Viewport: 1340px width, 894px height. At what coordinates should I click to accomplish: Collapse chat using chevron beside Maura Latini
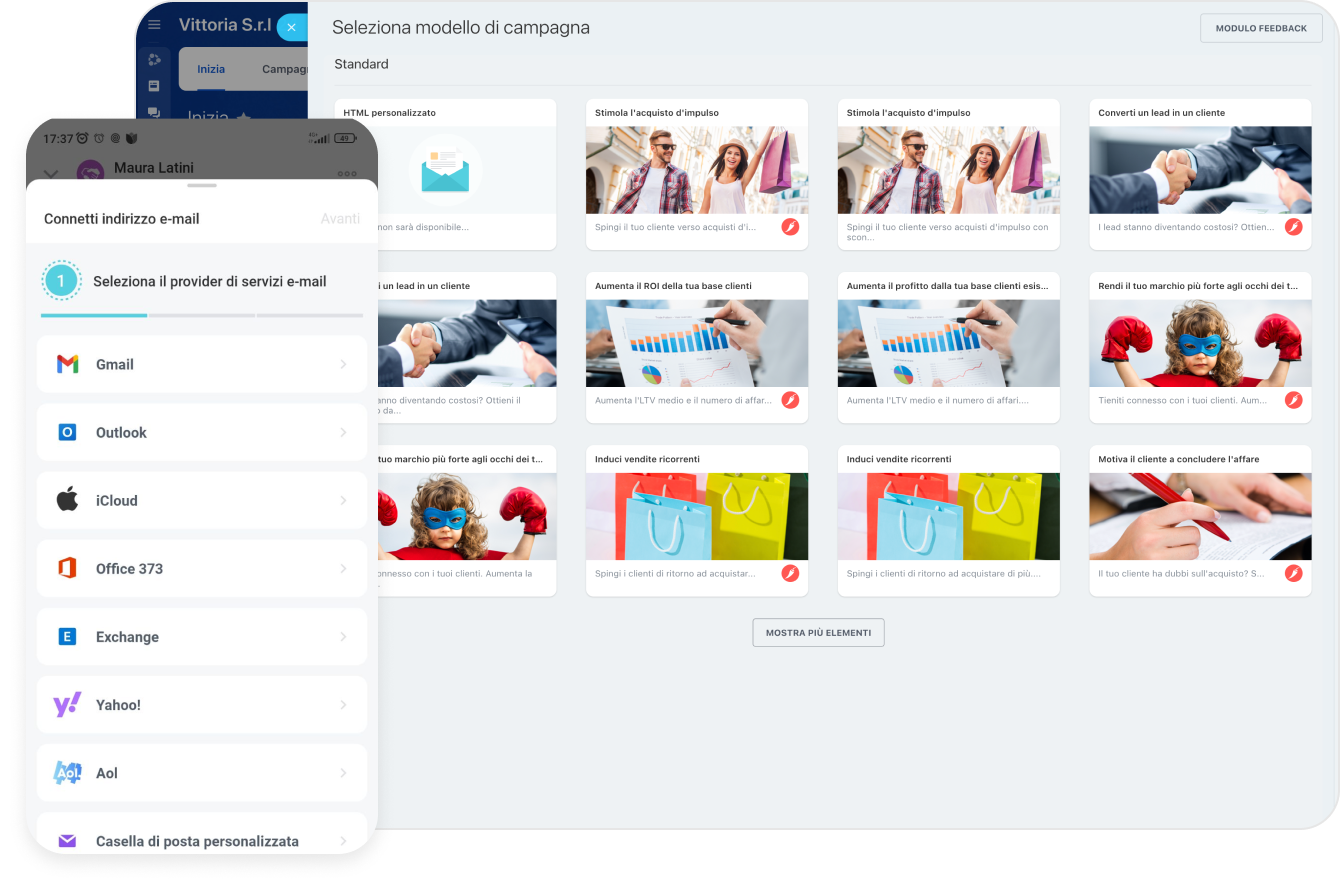click(52, 173)
